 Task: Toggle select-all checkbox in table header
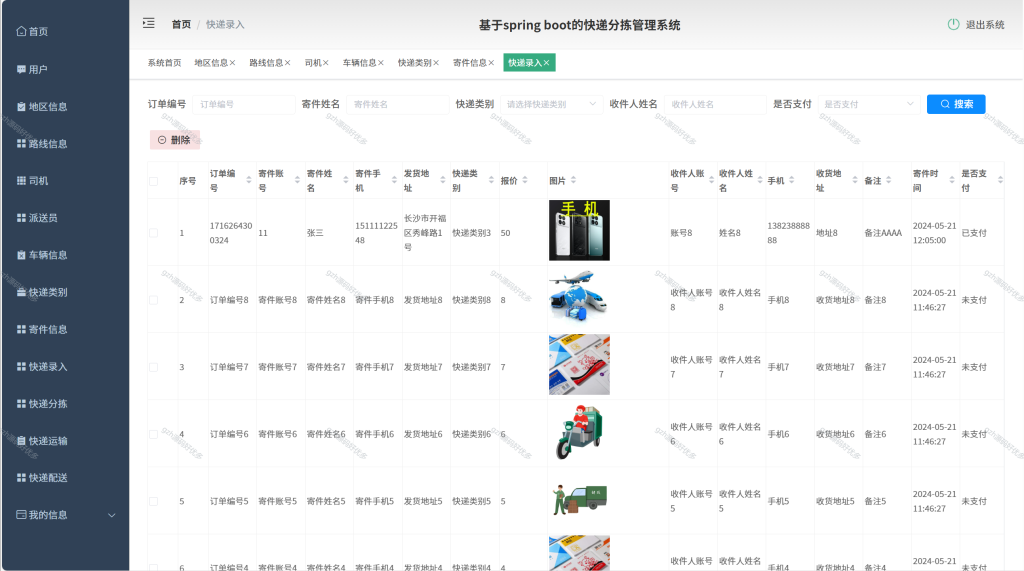(x=153, y=181)
